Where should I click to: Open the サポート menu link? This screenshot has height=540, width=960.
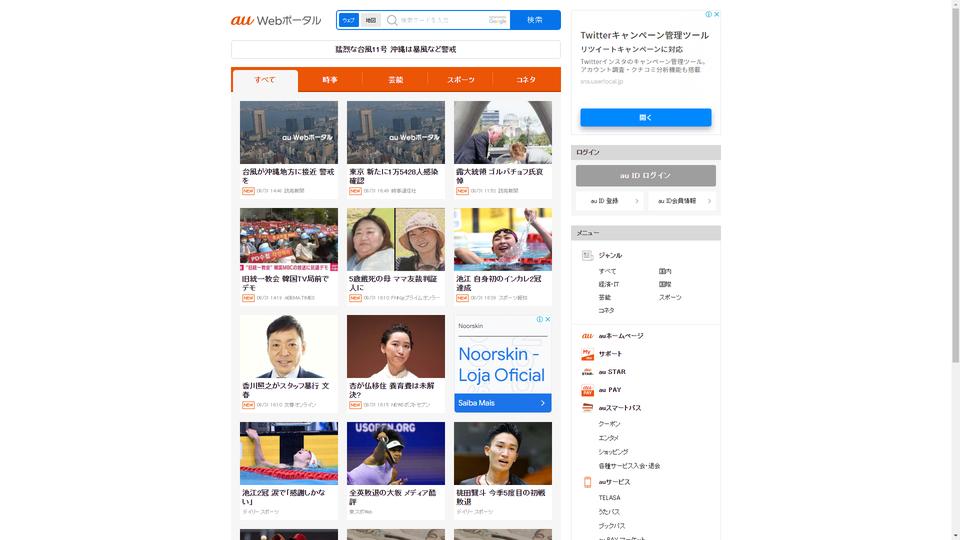pyautogui.click(x=610, y=354)
